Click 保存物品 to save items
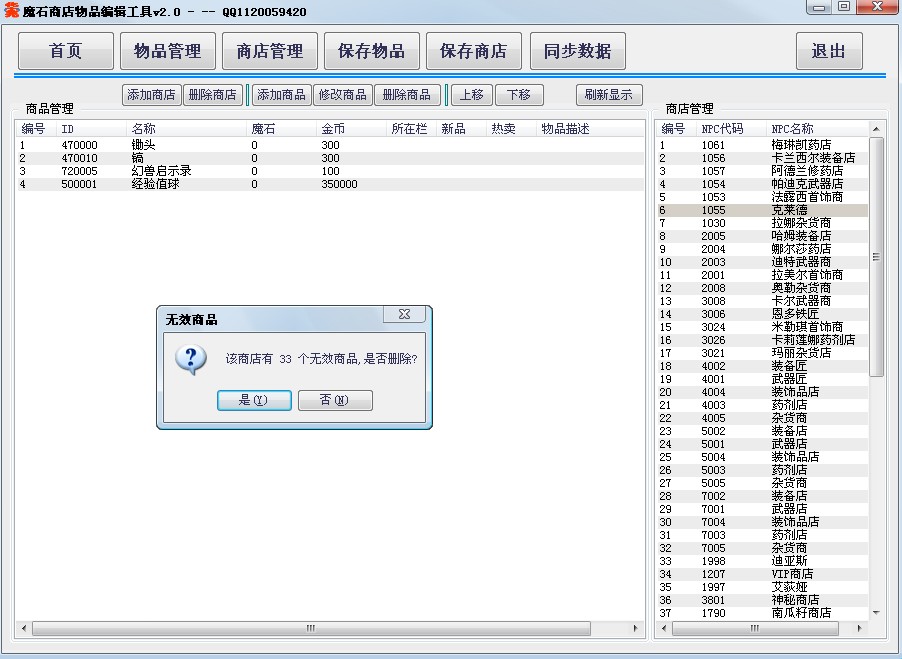Image resolution: width=902 pixels, height=659 pixels. (x=372, y=51)
